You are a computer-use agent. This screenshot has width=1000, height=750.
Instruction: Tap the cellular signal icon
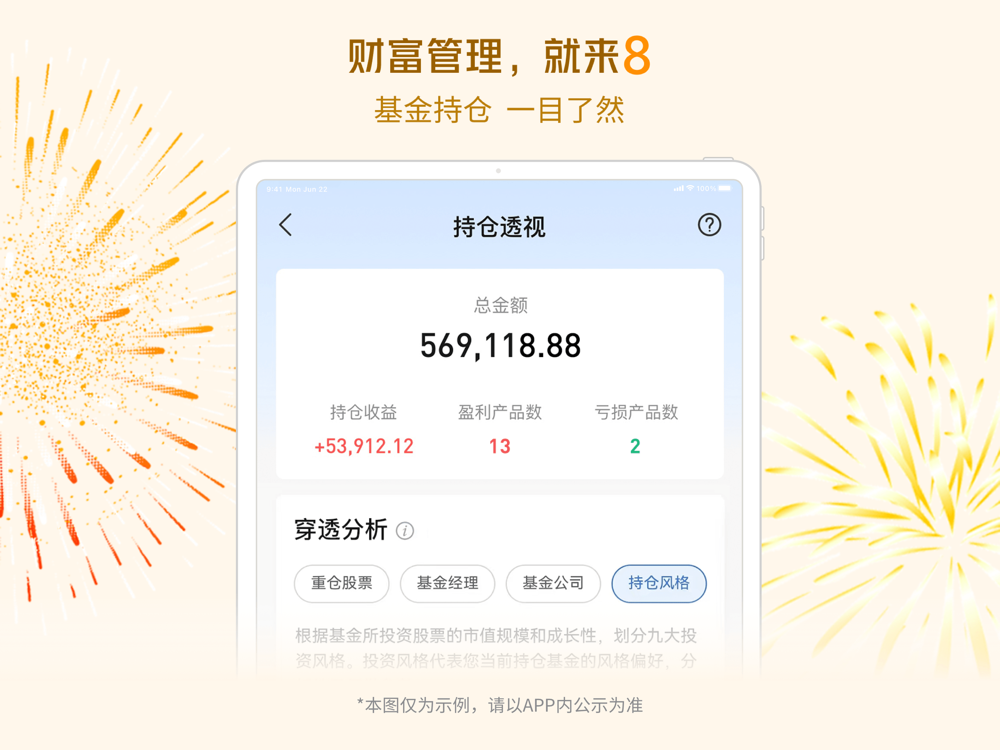point(679,188)
